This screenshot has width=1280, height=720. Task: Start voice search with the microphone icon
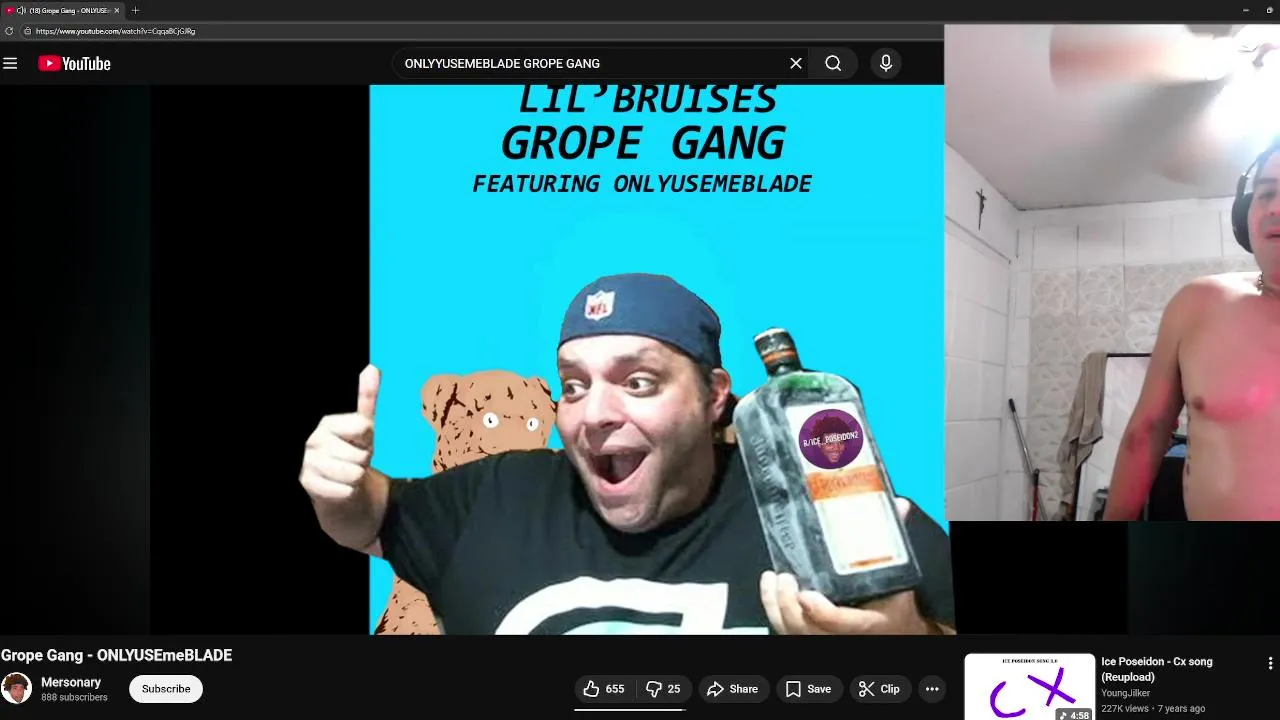coord(886,63)
